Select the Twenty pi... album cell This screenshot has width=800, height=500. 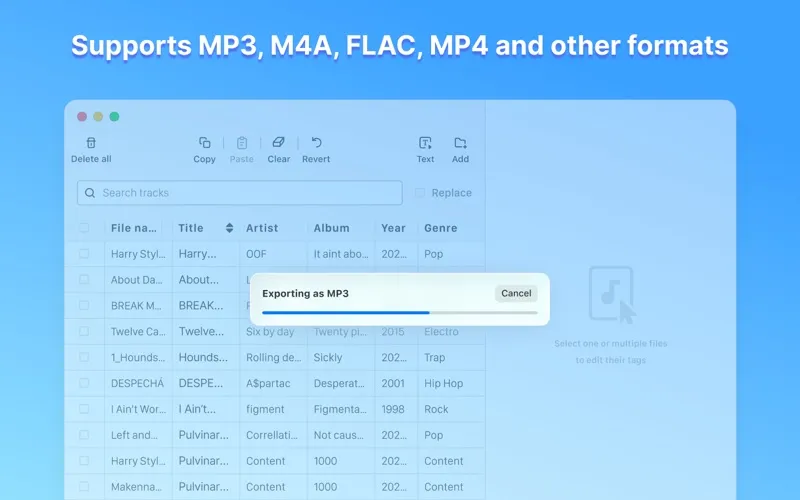pyautogui.click(x=340, y=332)
